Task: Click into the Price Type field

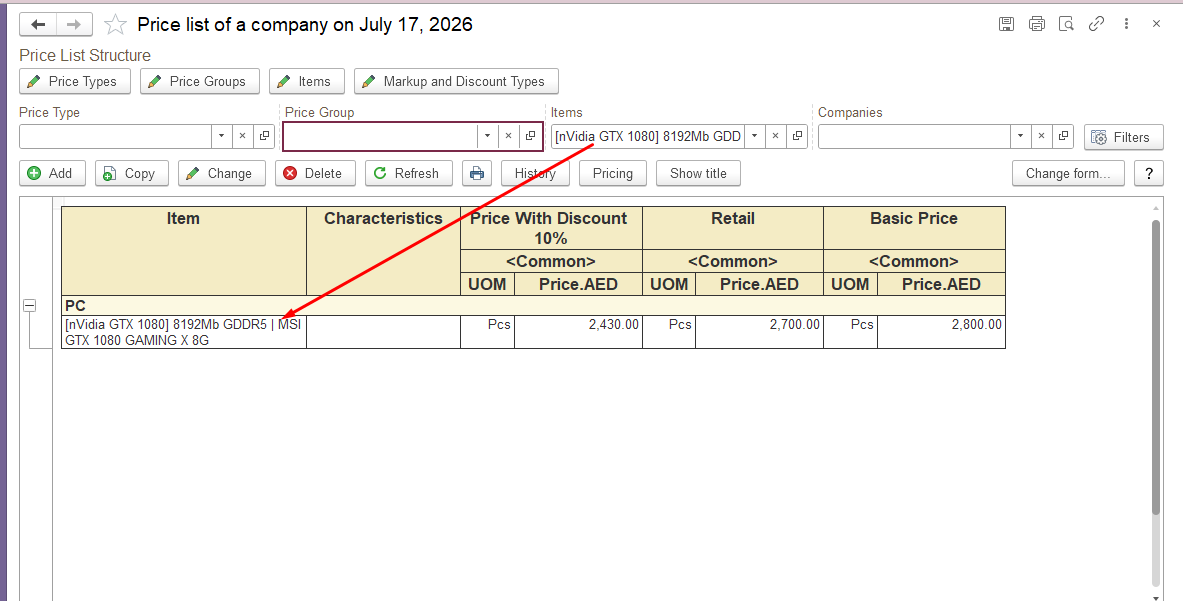Action: coord(115,136)
